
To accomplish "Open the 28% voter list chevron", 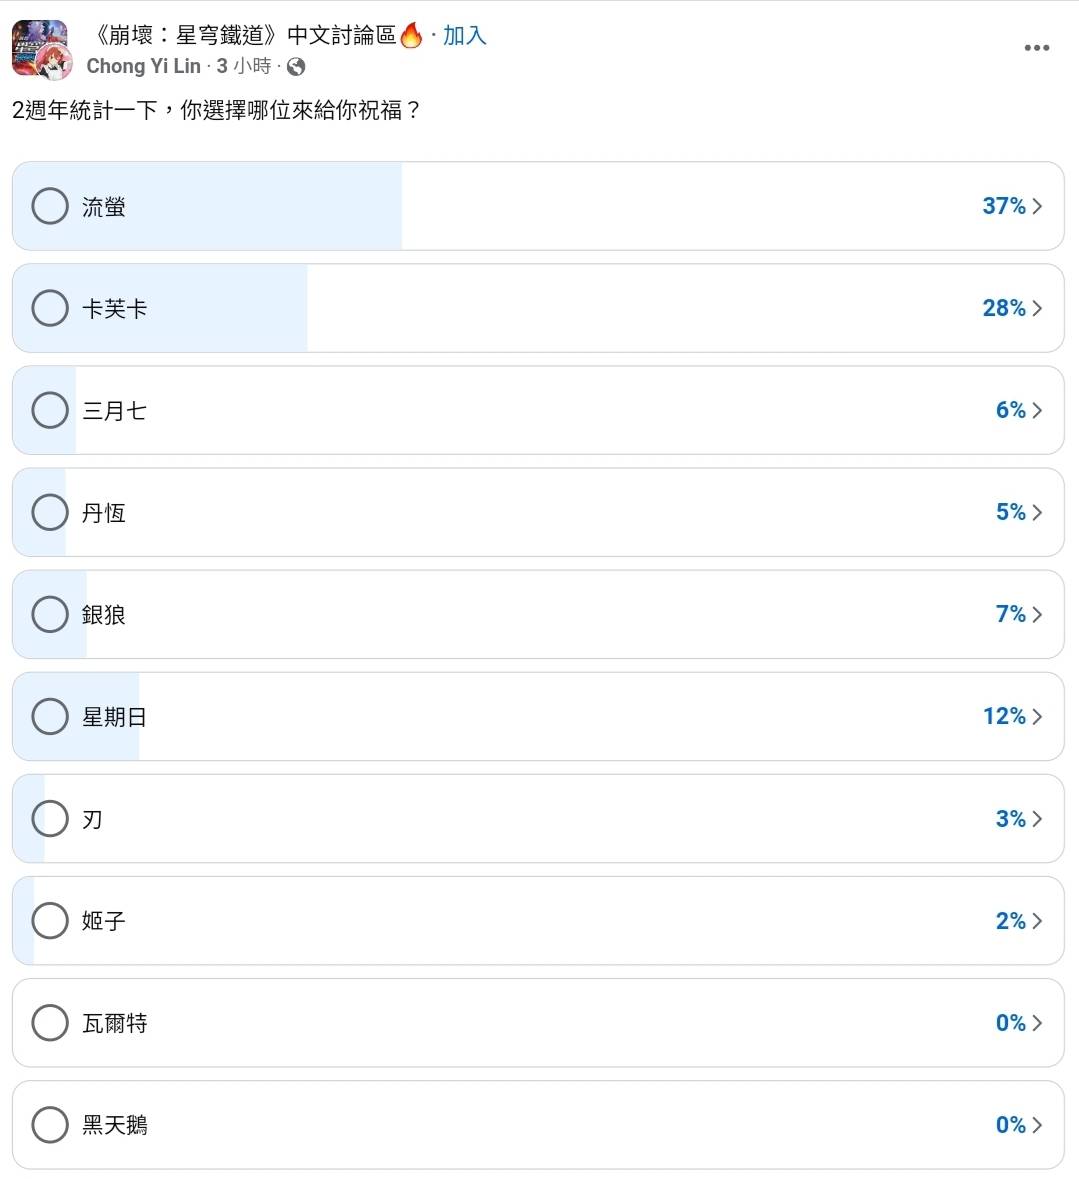I will point(1037,308).
